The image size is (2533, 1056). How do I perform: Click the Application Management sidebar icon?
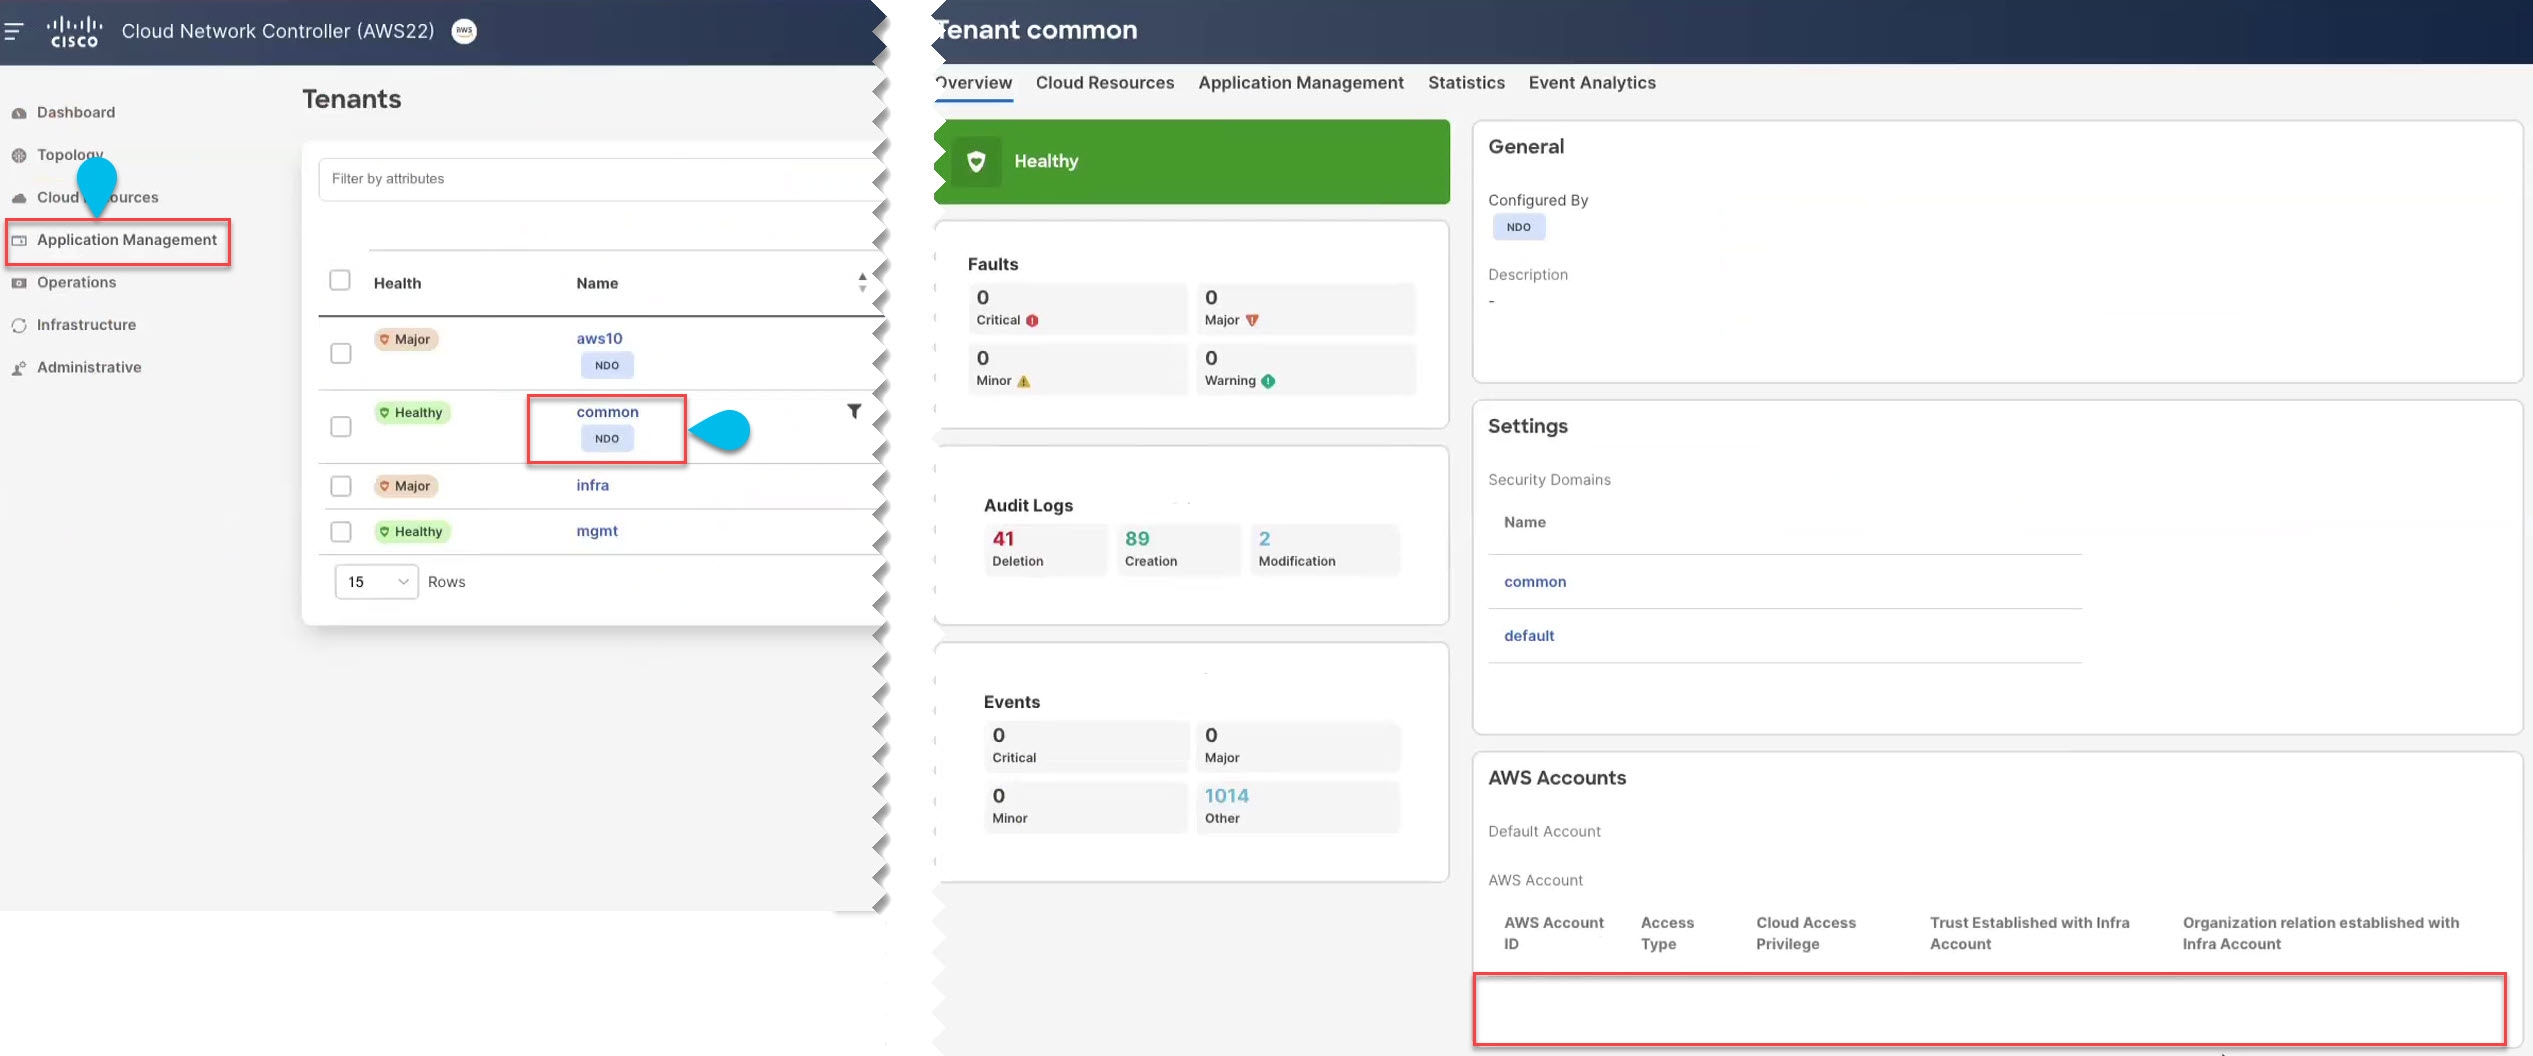pos(19,240)
